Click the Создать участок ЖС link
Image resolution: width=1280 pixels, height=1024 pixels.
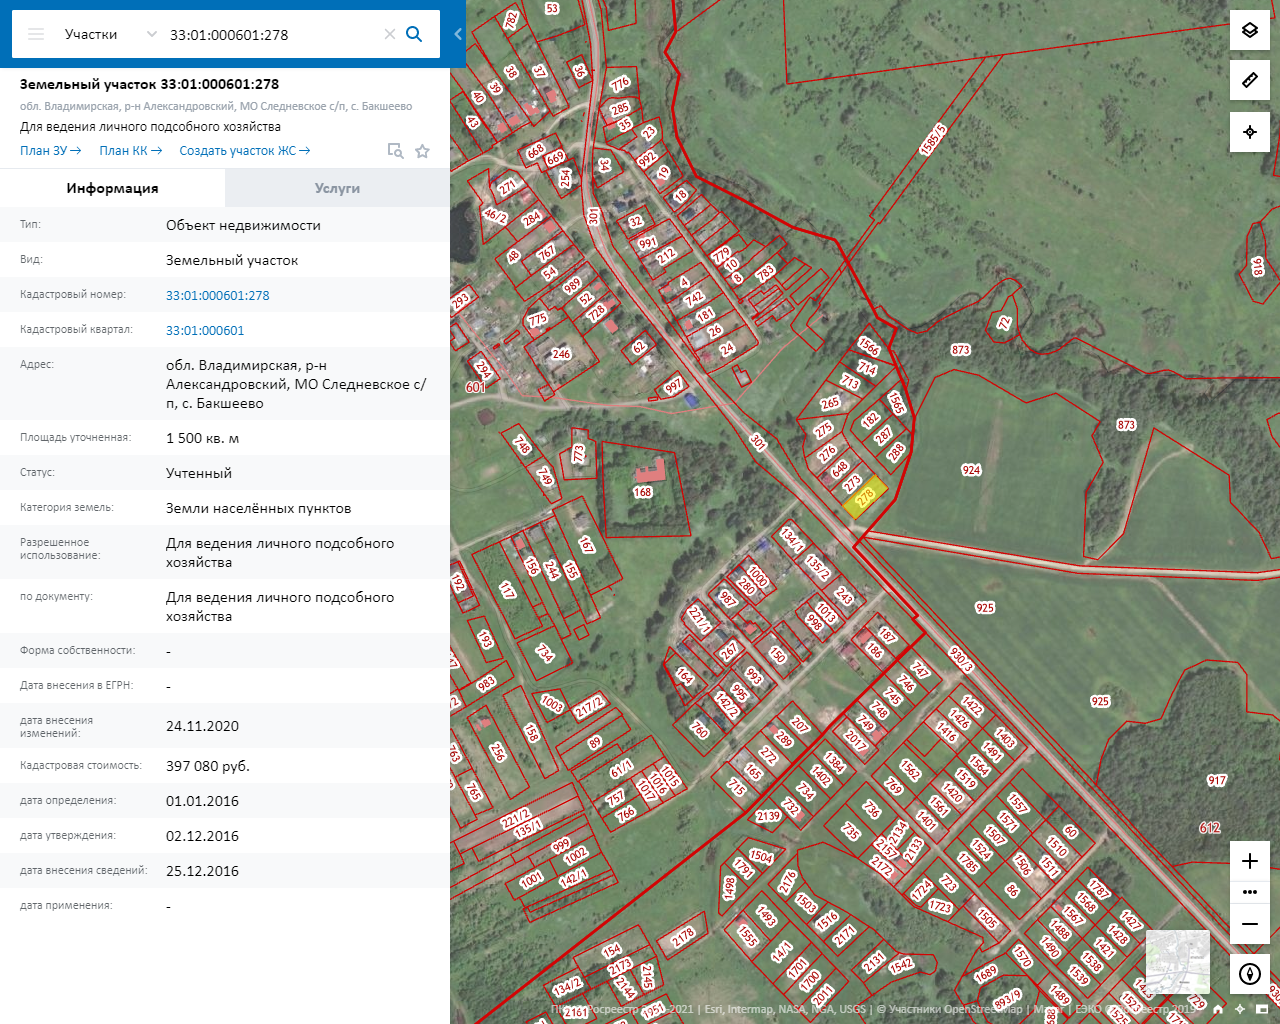coord(244,151)
